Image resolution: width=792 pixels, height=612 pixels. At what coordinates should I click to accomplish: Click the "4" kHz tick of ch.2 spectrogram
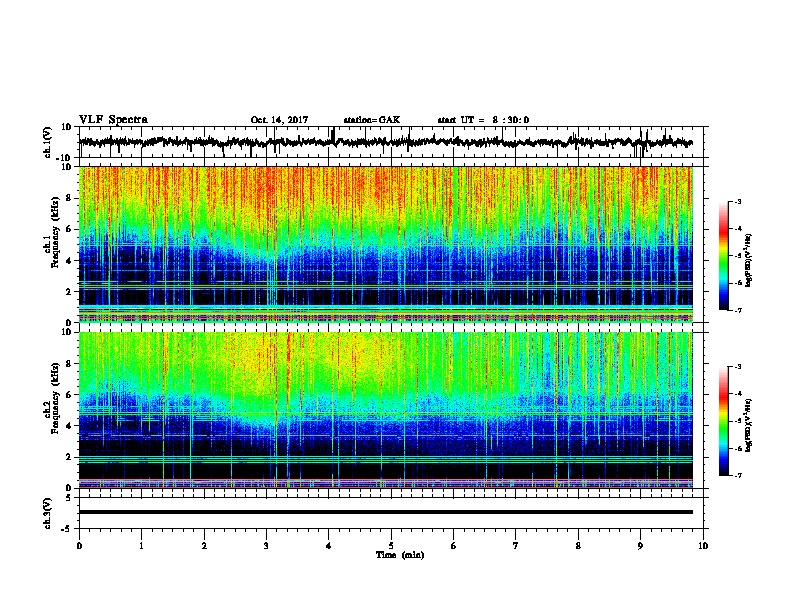[x=69, y=426]
